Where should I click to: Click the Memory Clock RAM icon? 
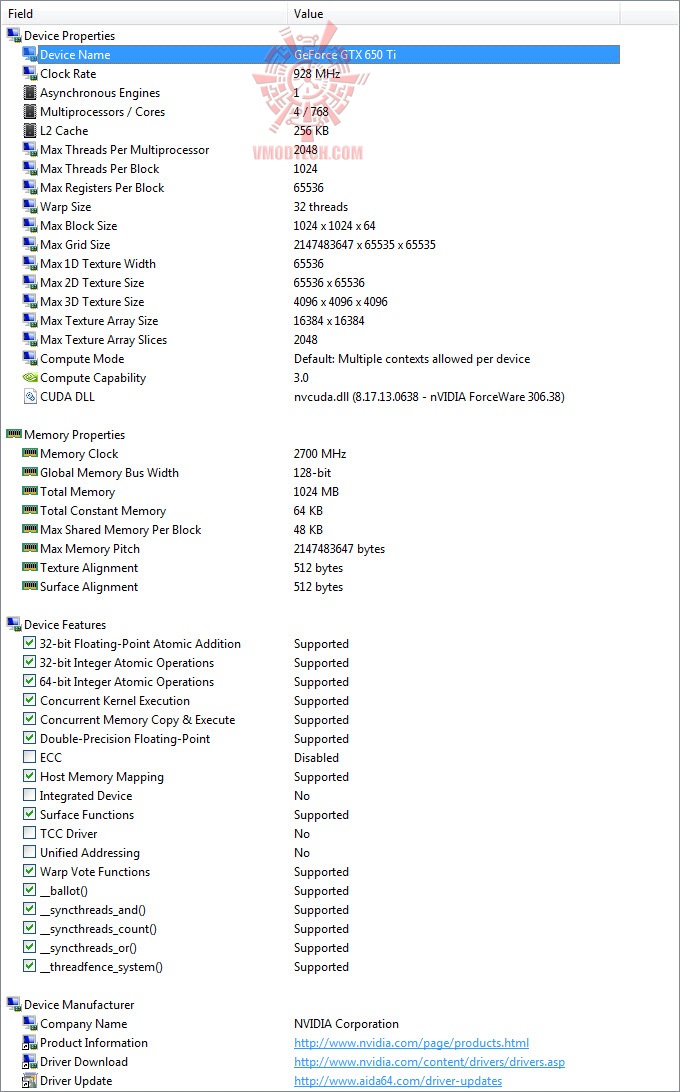pyautogui.click(x=29, y=453)
